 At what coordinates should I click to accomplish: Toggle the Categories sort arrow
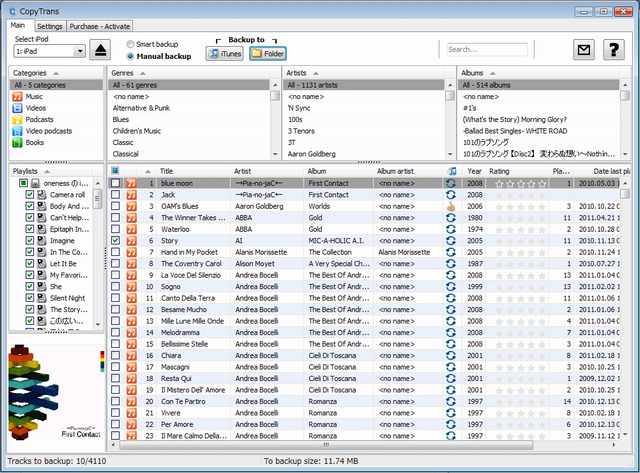pos(56,73)
